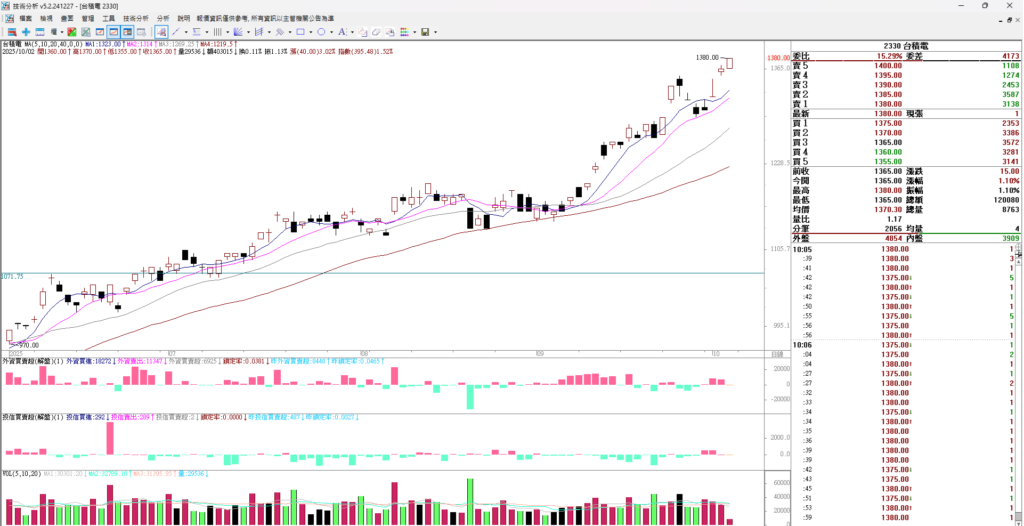Click the blue plus add icon in toolbar
This screenshot has width=1024, height=526.
[26, 32]
